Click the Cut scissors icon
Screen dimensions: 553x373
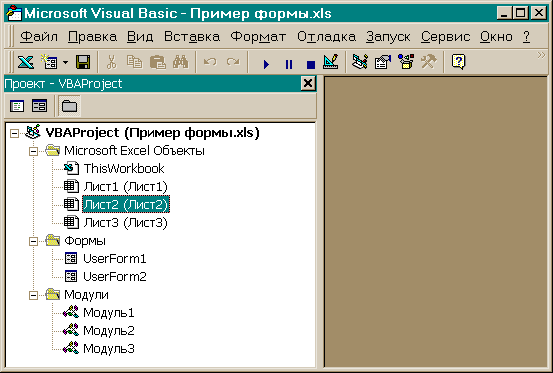pyautogui.click(x=111, y=62)
